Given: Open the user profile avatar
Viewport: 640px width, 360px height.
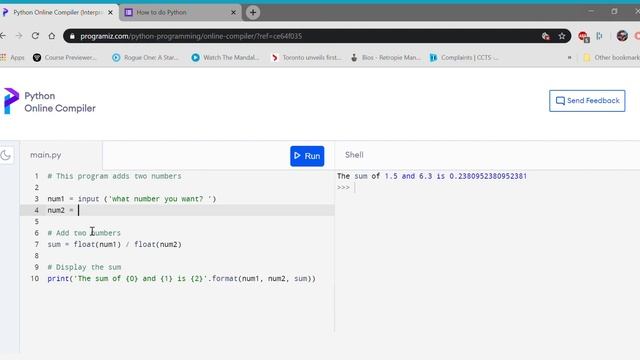Looking at the screenshot, I should (x=622, y=36).
